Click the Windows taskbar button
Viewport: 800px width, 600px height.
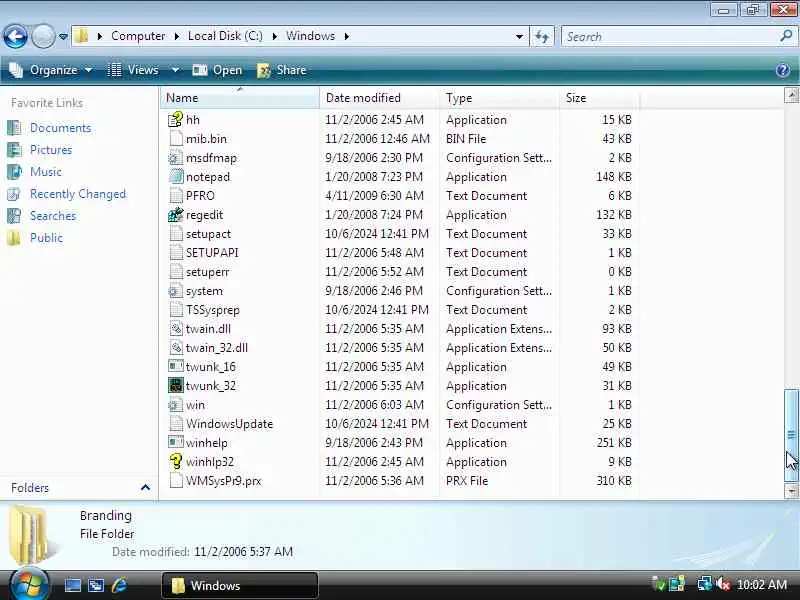240,585
